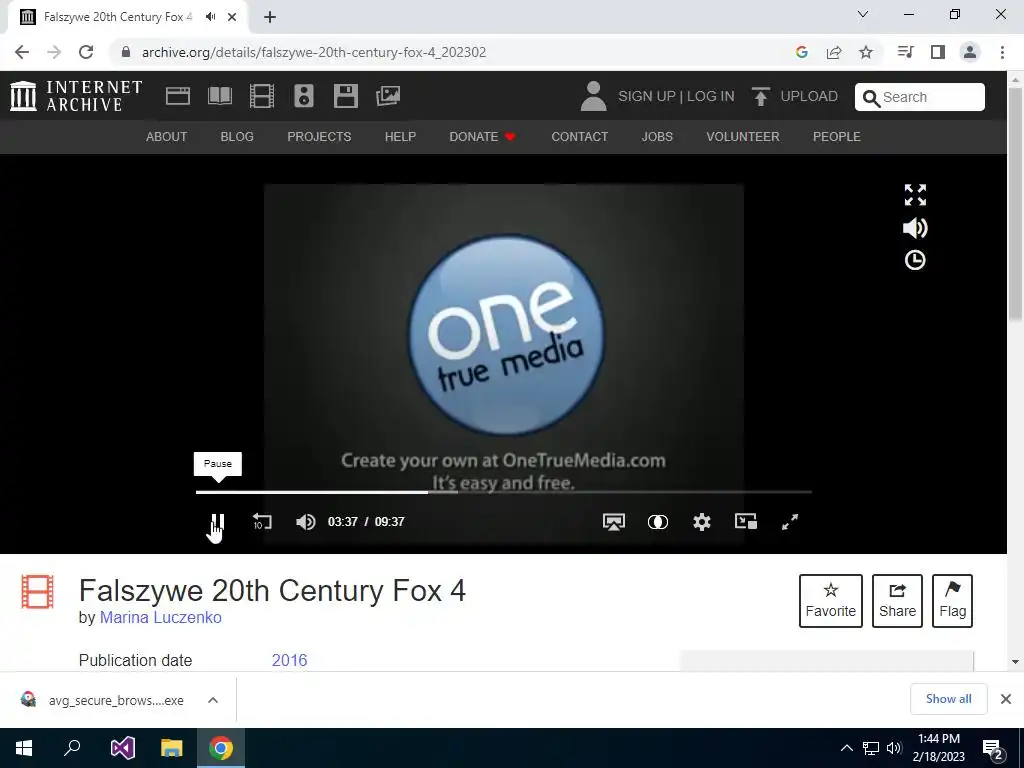Open Chrome media controls icon
The height and width of the screenshot is (768, 1024).
point(905,52)
